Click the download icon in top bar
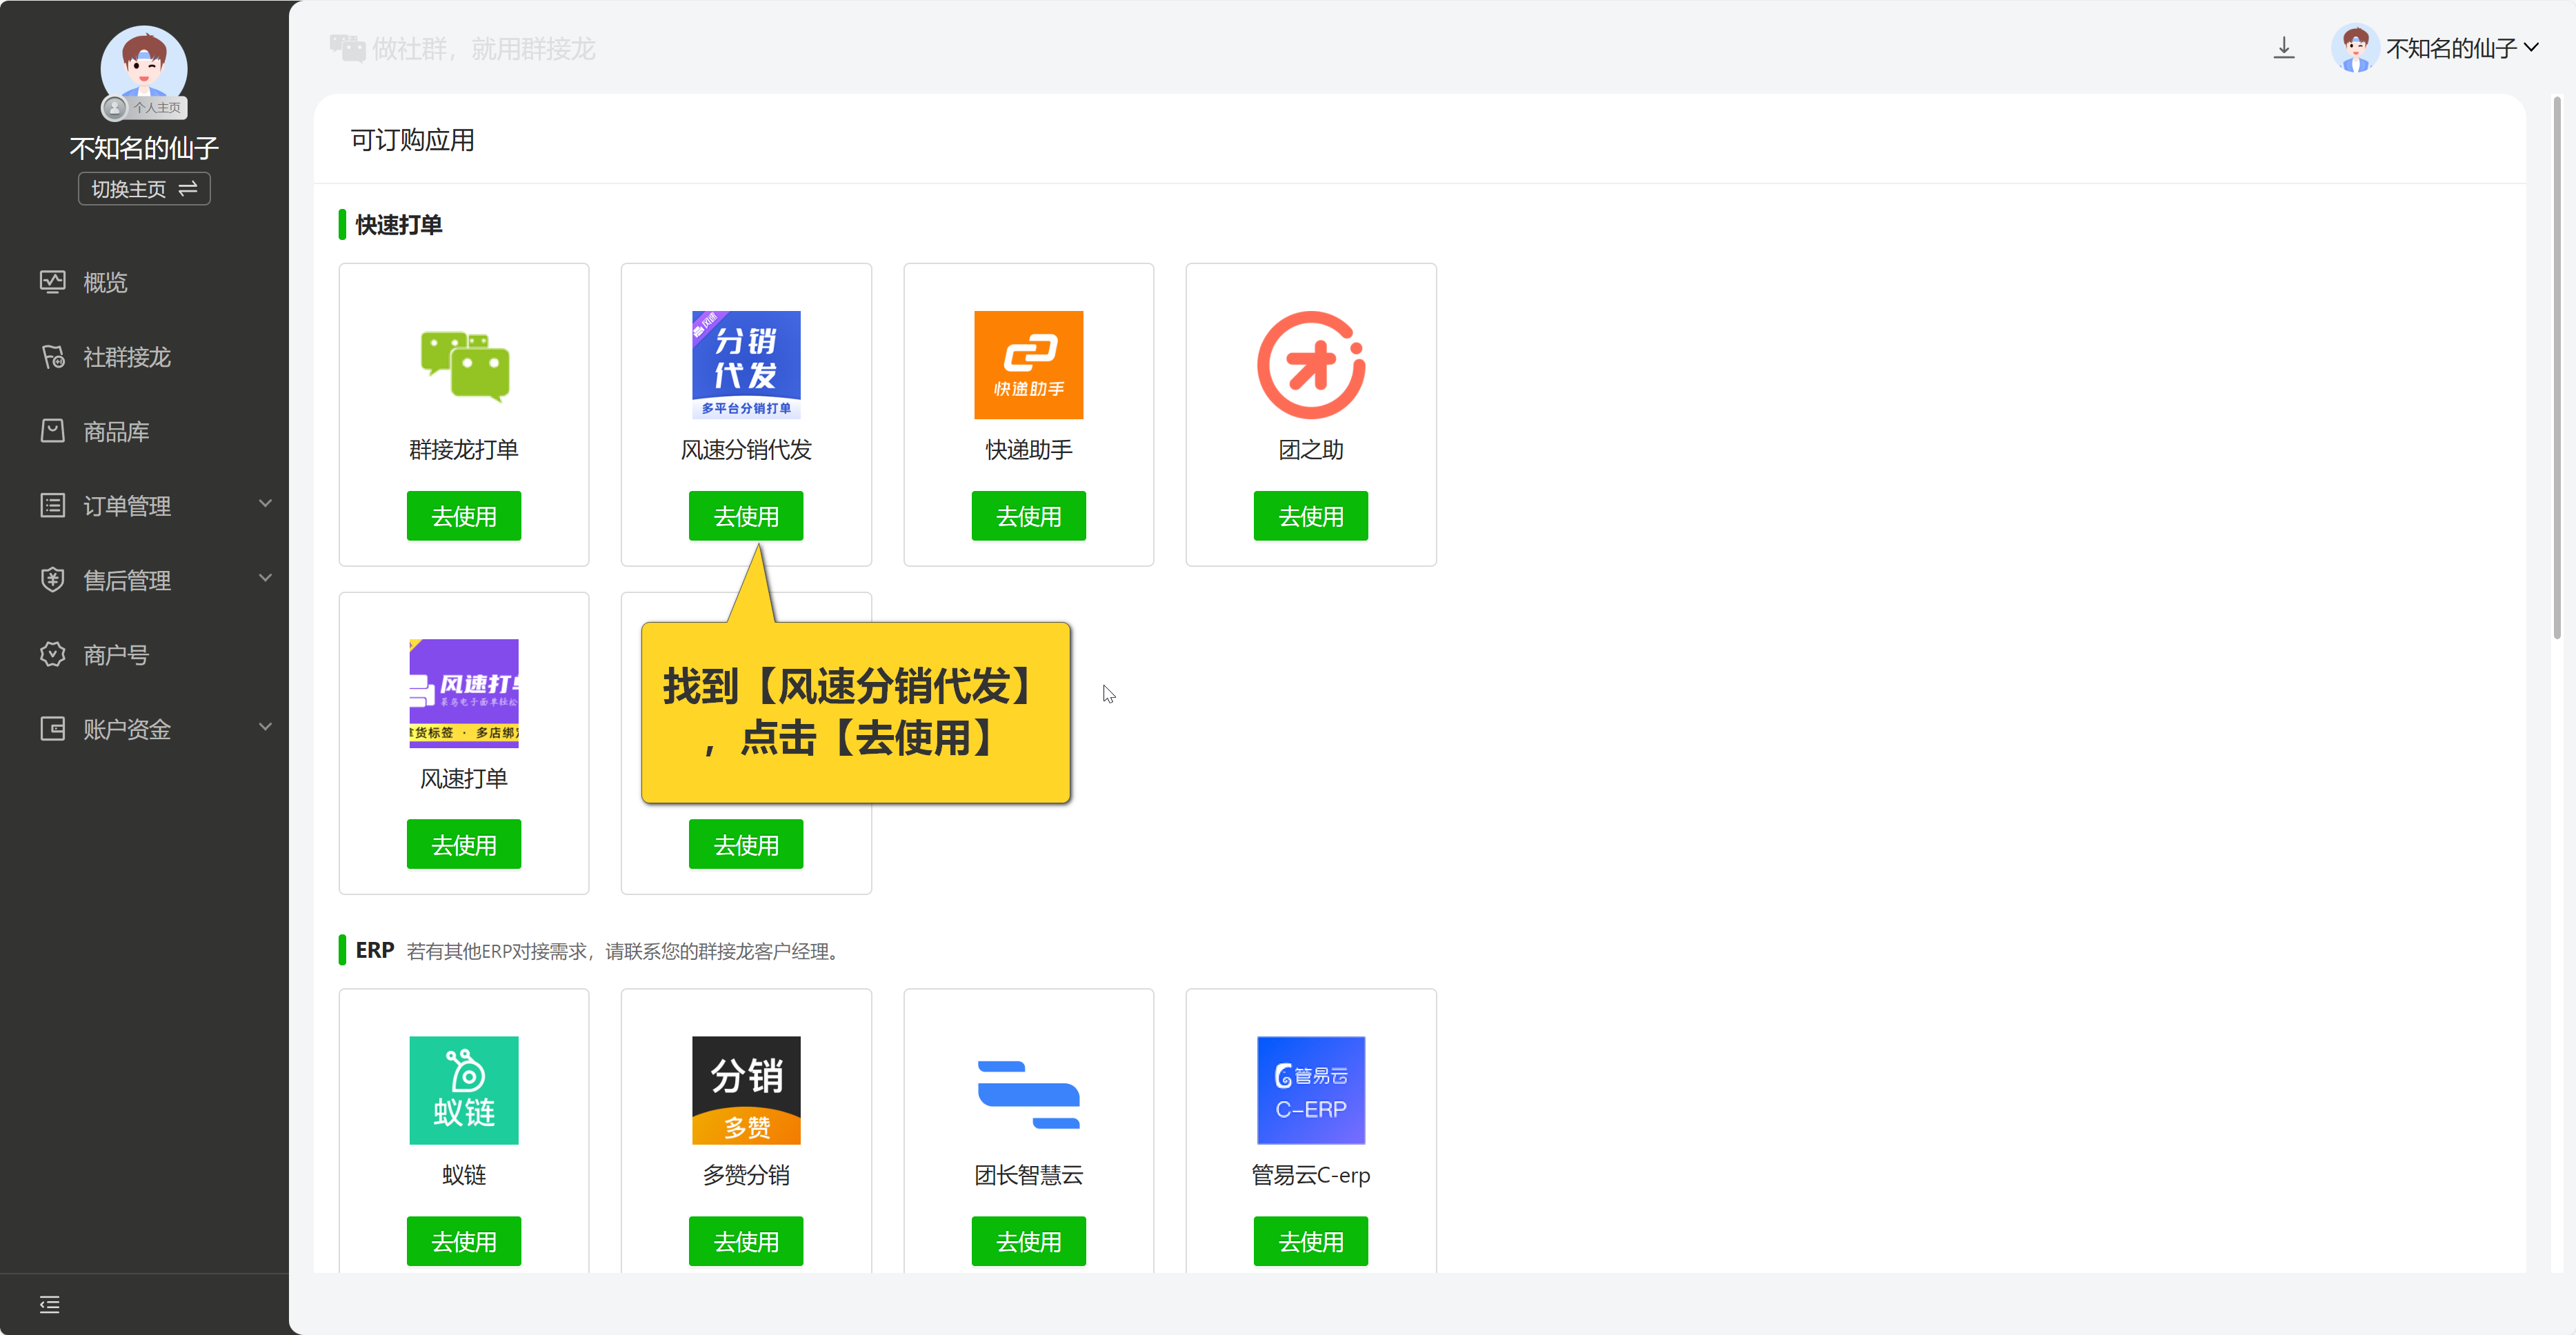Screen dimensions: 2576x1335 (2283, 48)
